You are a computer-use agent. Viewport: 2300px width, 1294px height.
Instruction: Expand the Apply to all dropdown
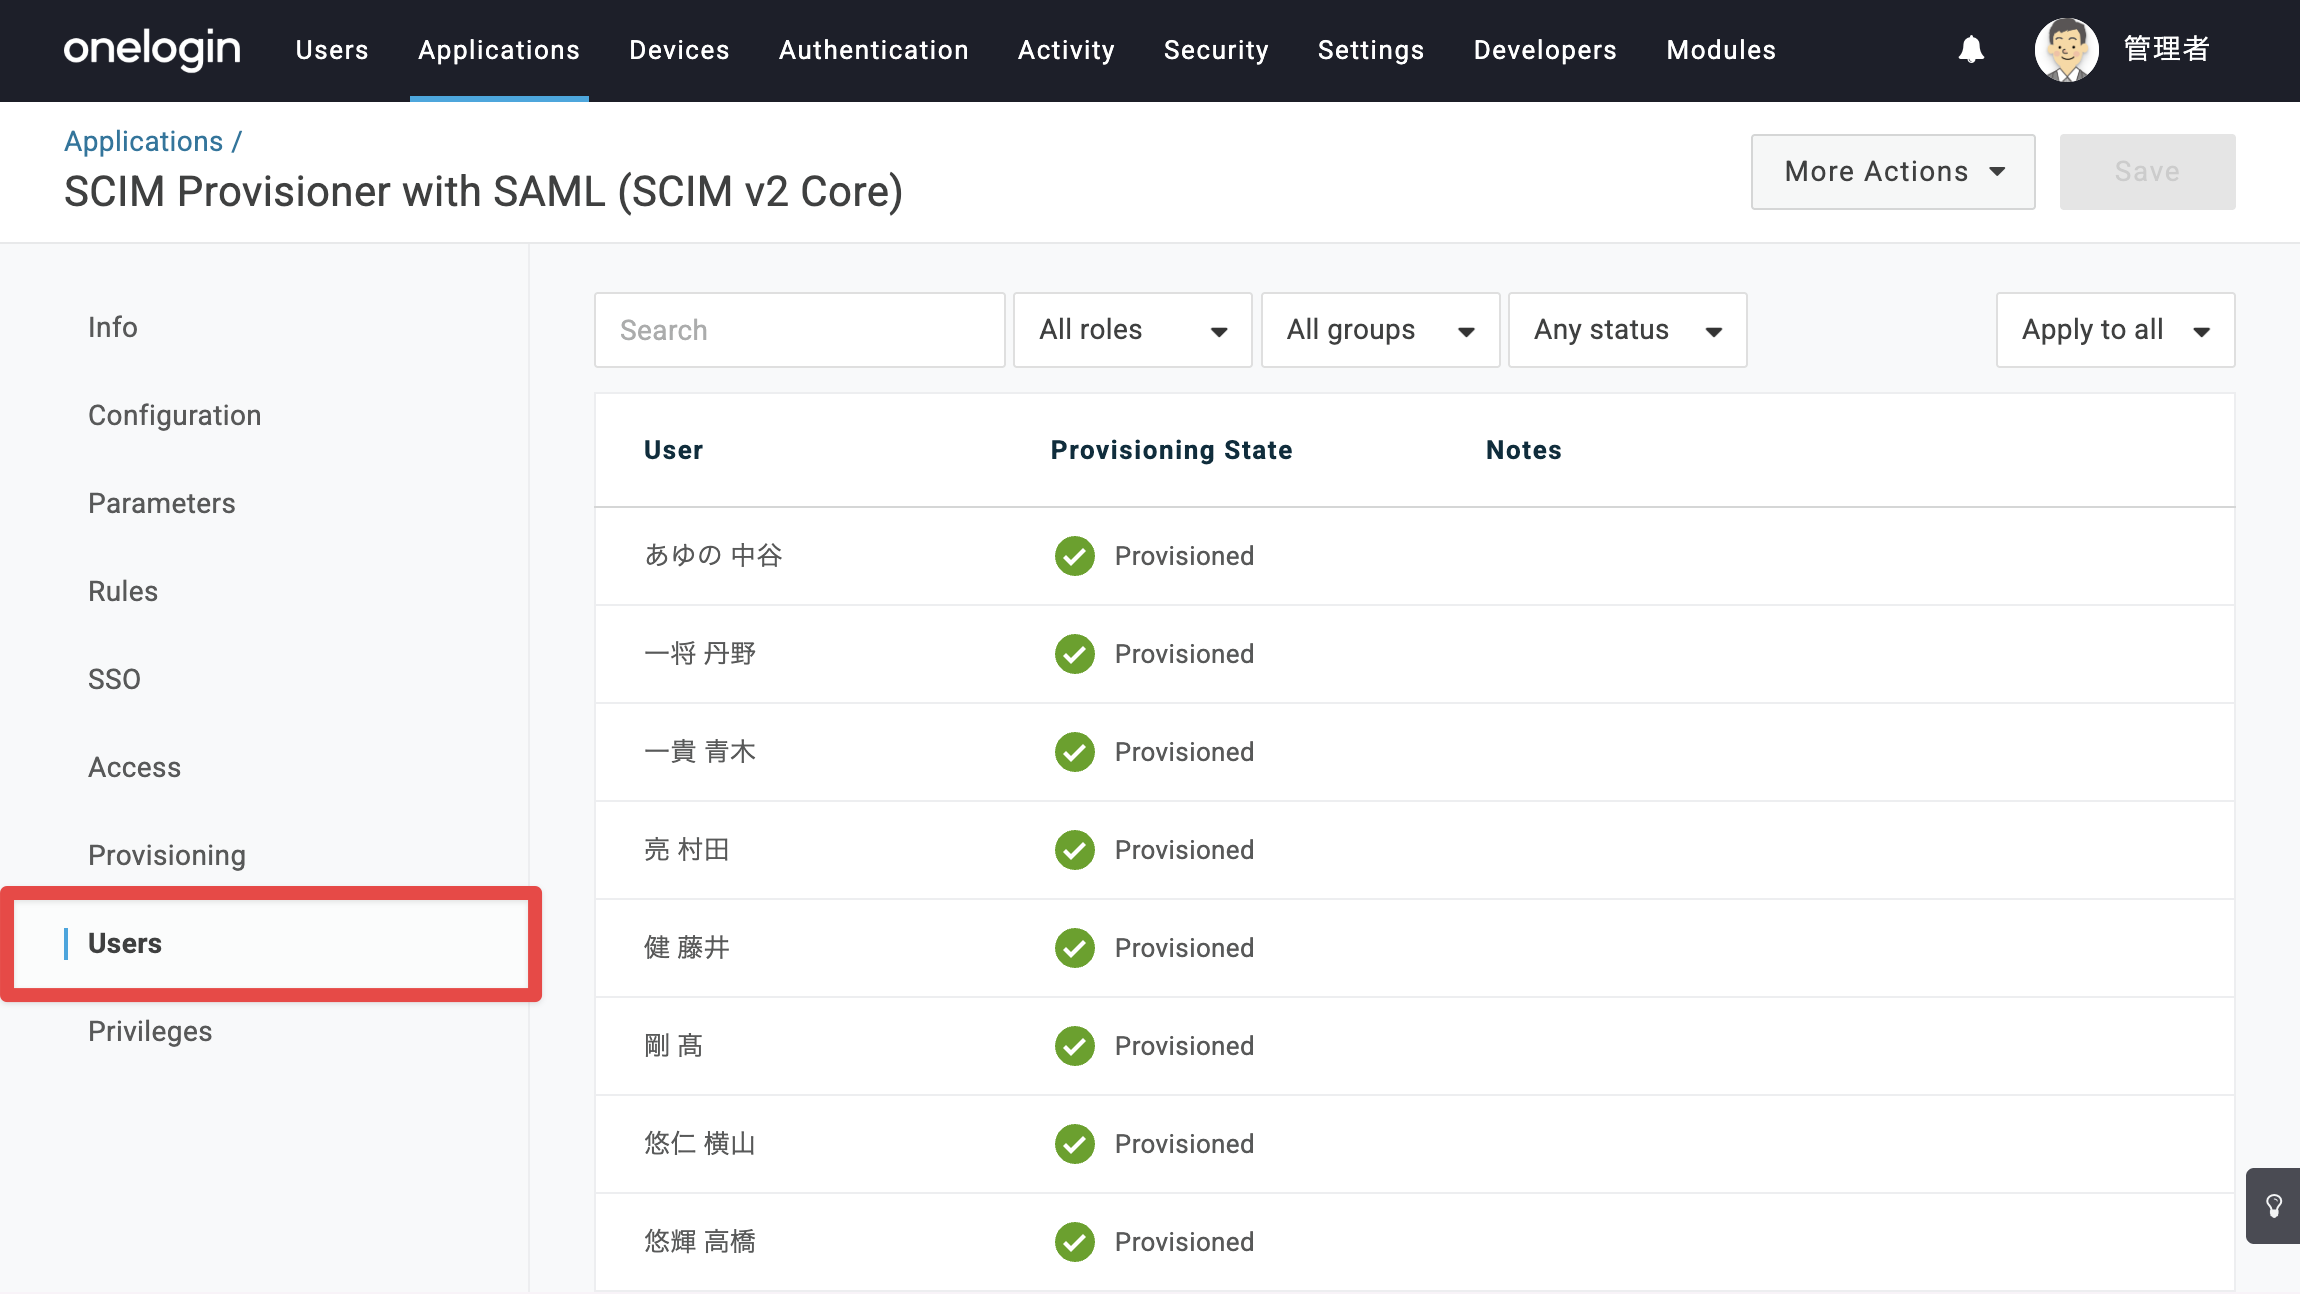point(2115,330)
